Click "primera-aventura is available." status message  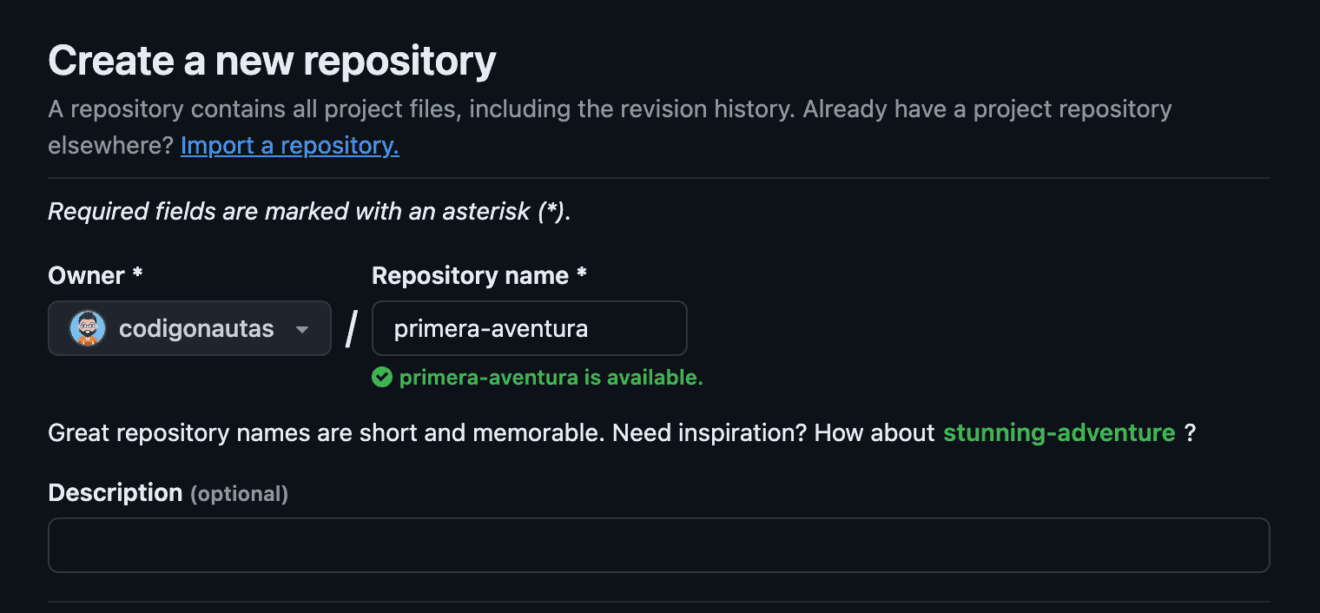pyautogui.click(x=551, y=378)
